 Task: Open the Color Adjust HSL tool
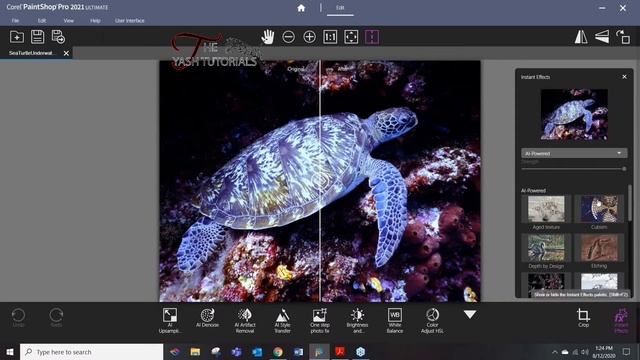tap(432, 320)
